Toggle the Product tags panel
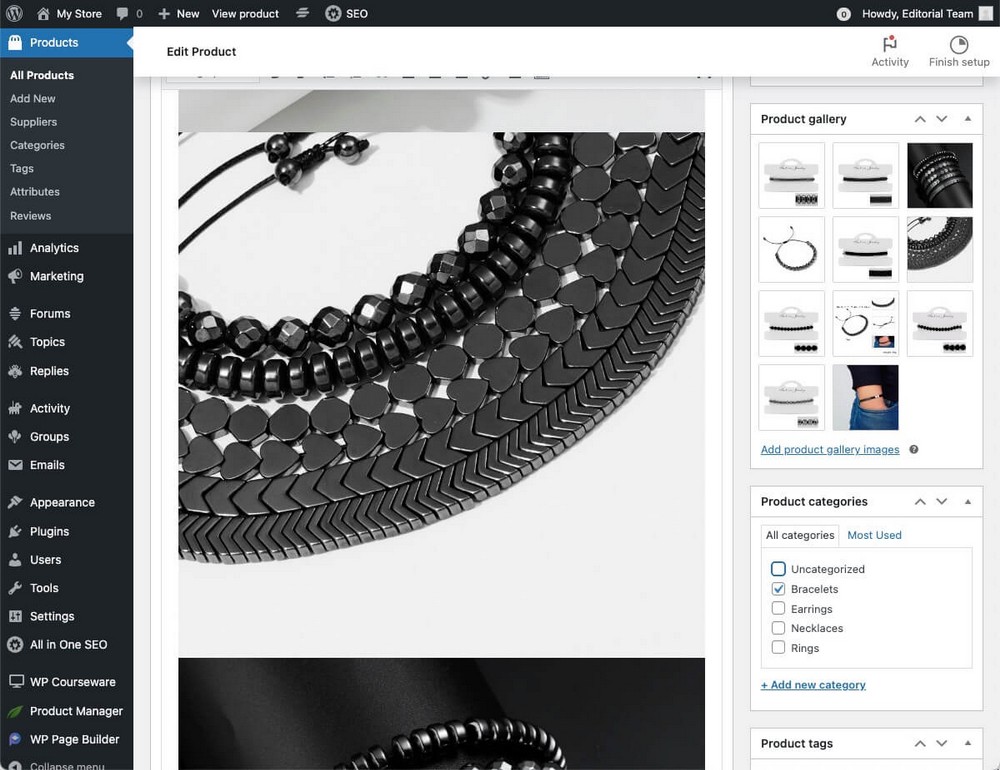 point(967,744)
